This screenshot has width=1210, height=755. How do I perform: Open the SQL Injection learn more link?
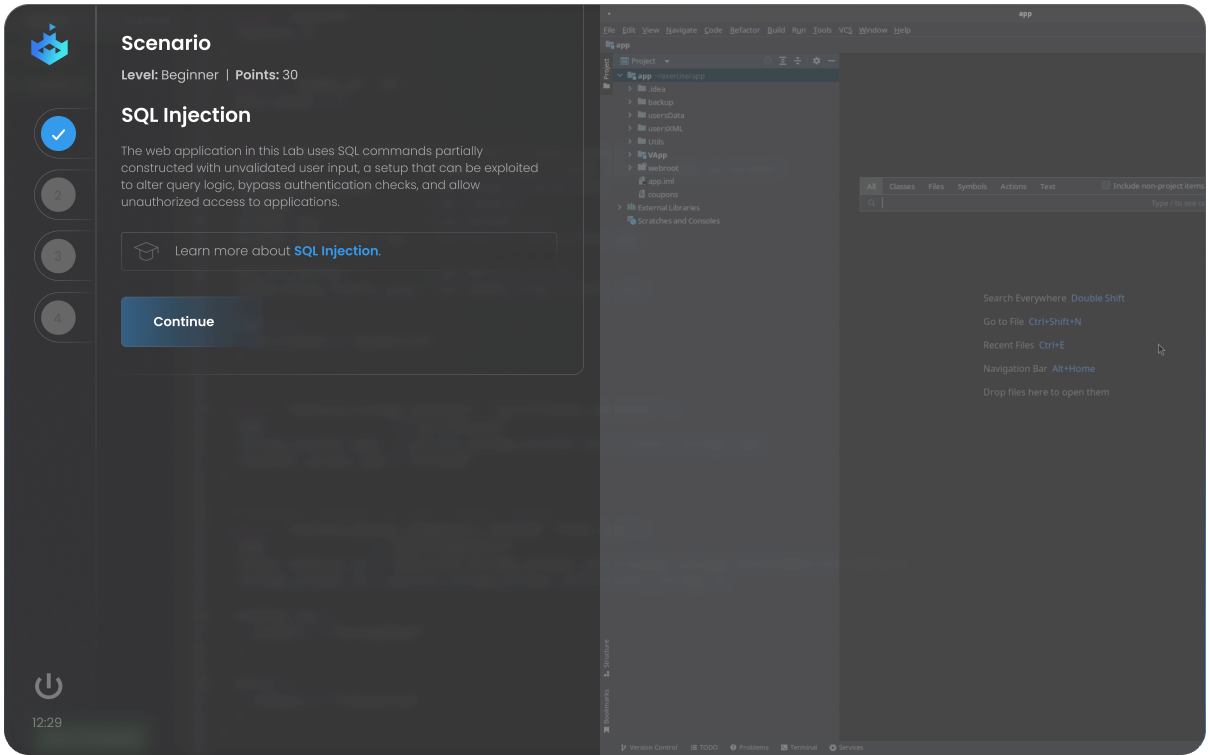(336, 251)
